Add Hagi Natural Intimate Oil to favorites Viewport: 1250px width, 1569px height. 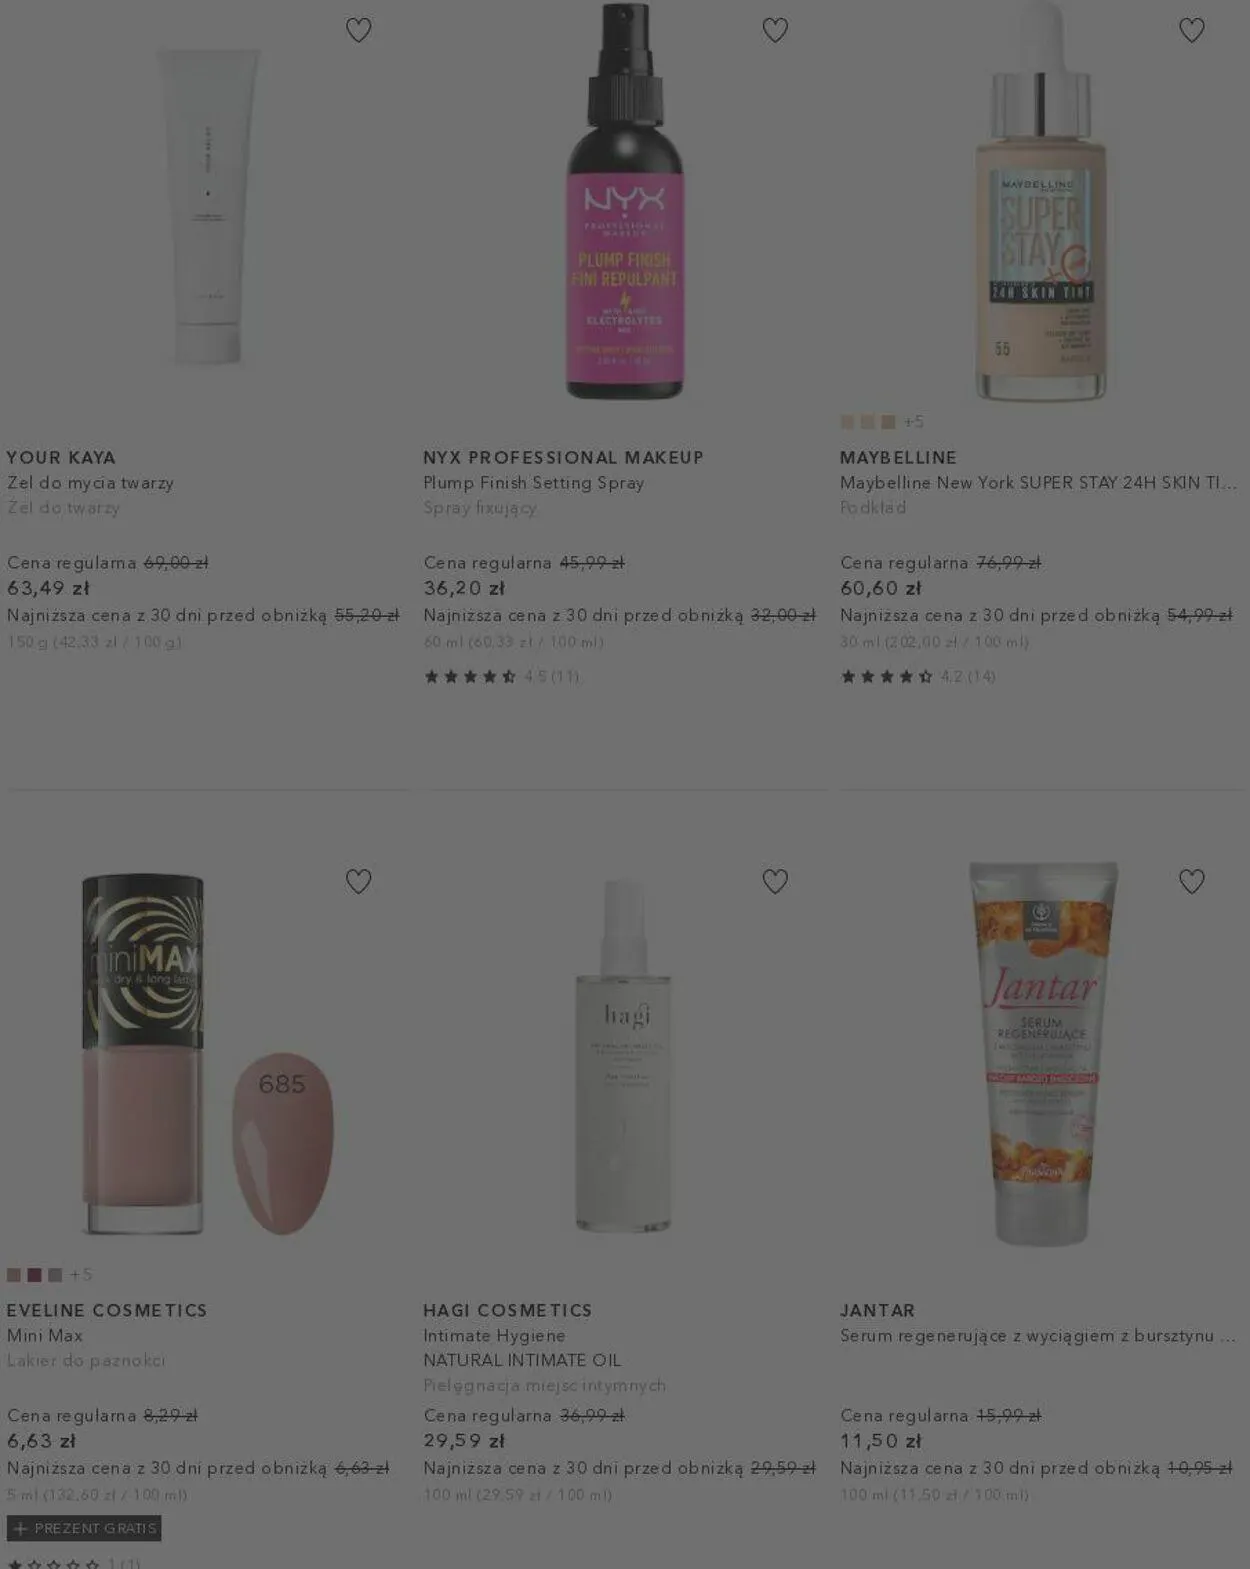click(775, 881)
